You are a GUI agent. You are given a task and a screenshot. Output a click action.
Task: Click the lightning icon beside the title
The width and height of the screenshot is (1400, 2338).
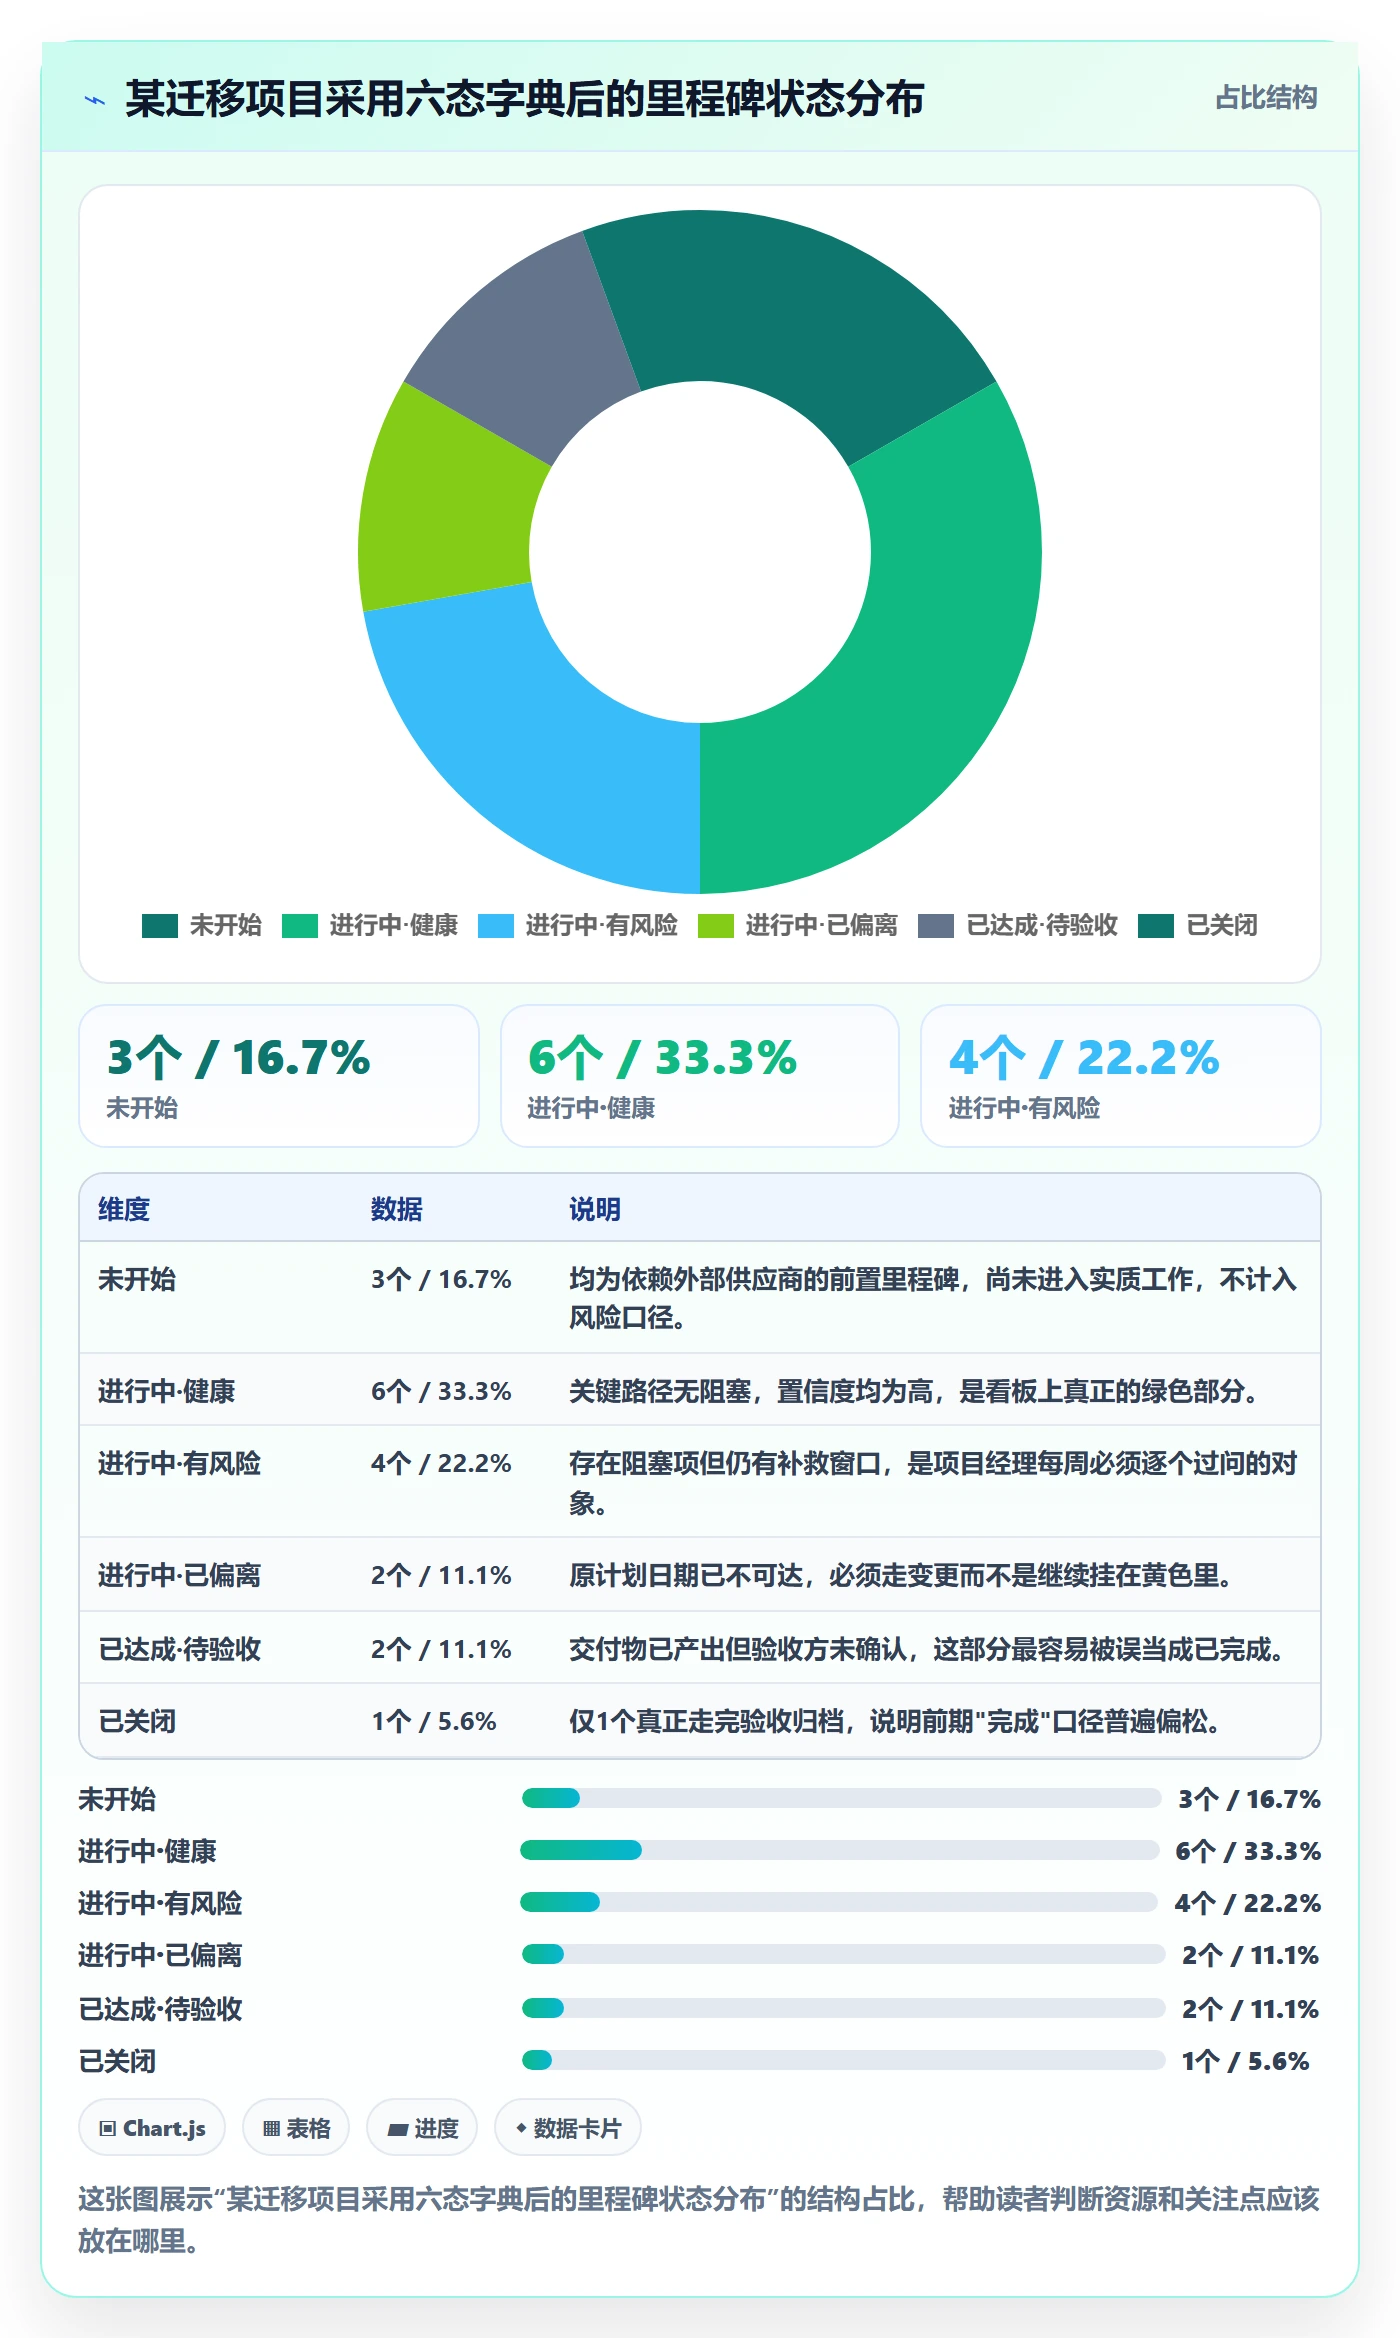(x=95, y=100)
